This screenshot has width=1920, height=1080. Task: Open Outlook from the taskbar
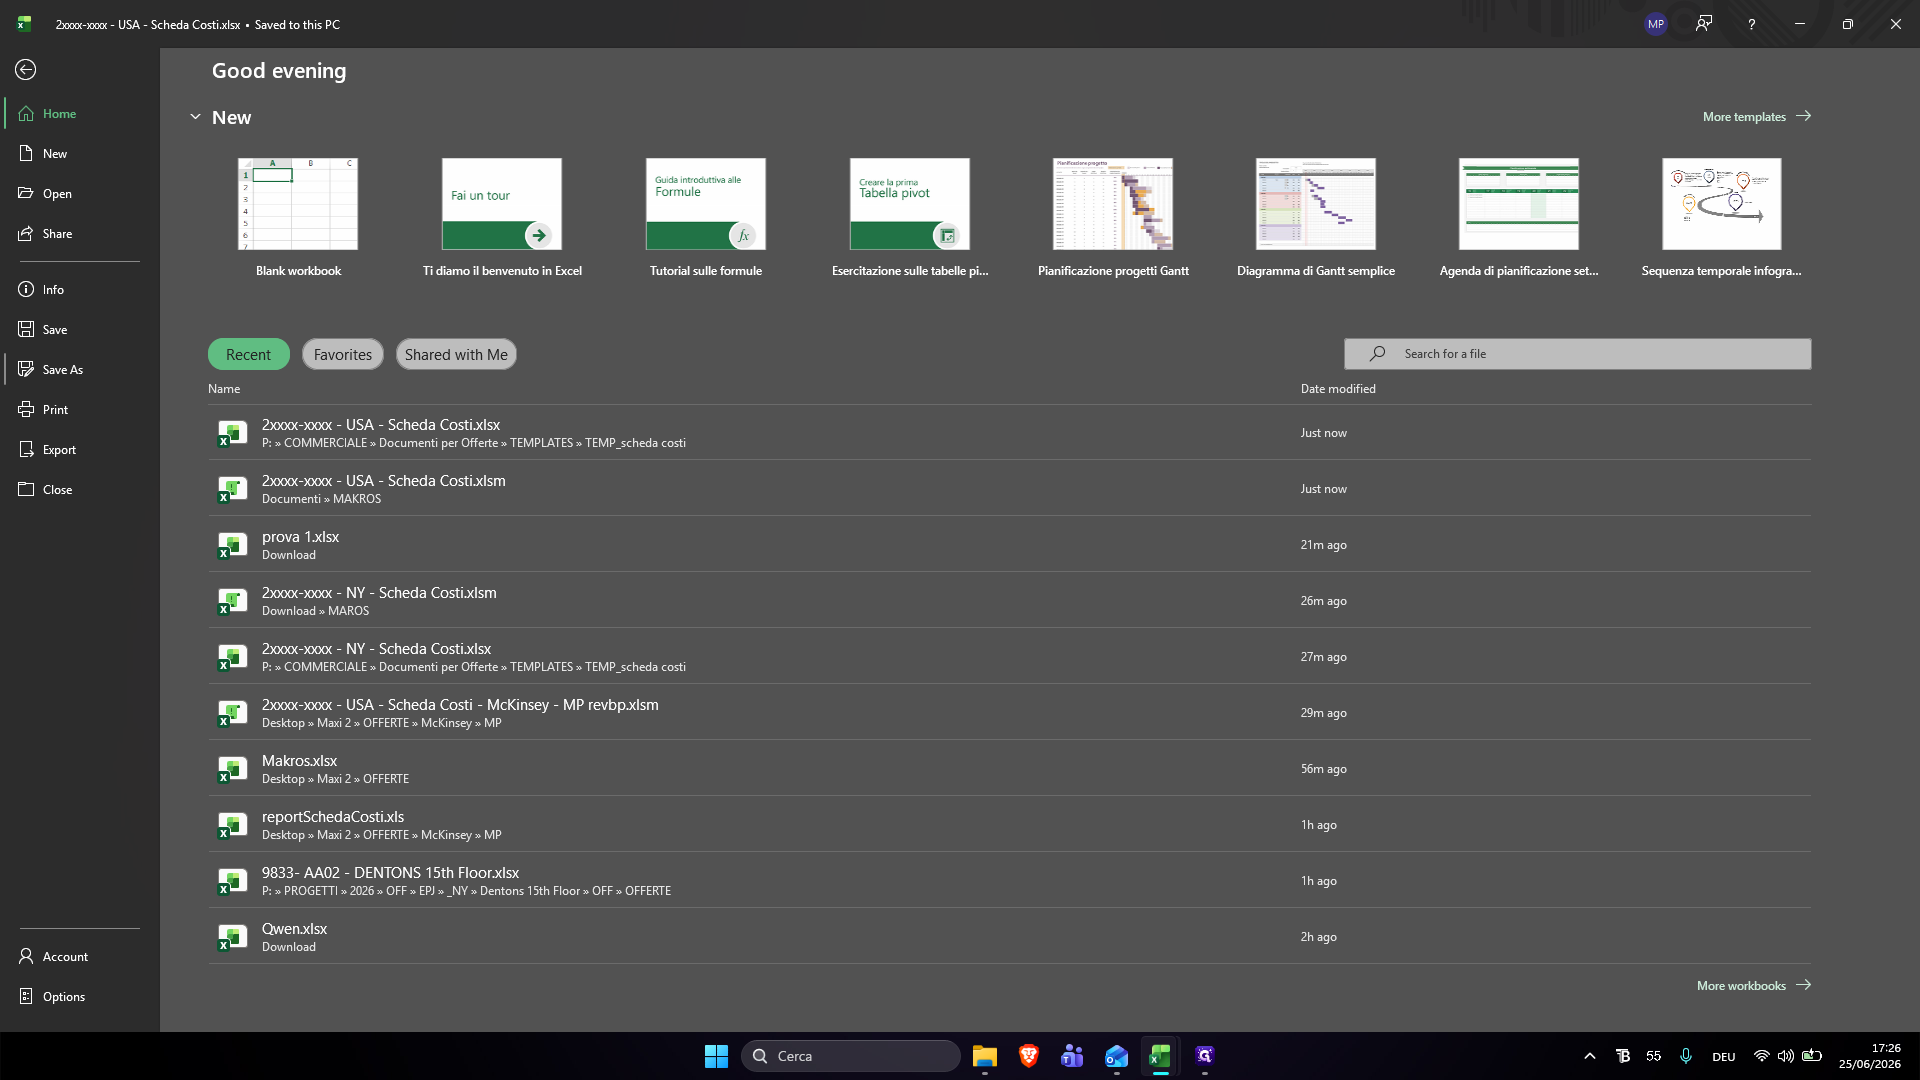1116,1056
